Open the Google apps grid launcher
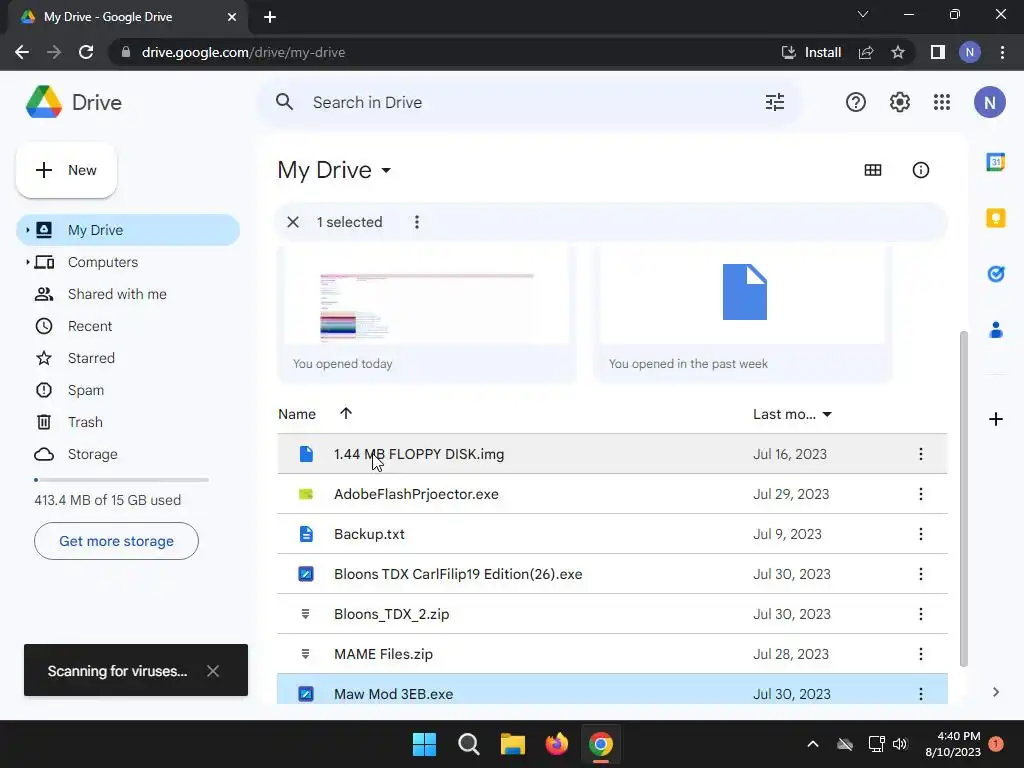 point(942,102)
